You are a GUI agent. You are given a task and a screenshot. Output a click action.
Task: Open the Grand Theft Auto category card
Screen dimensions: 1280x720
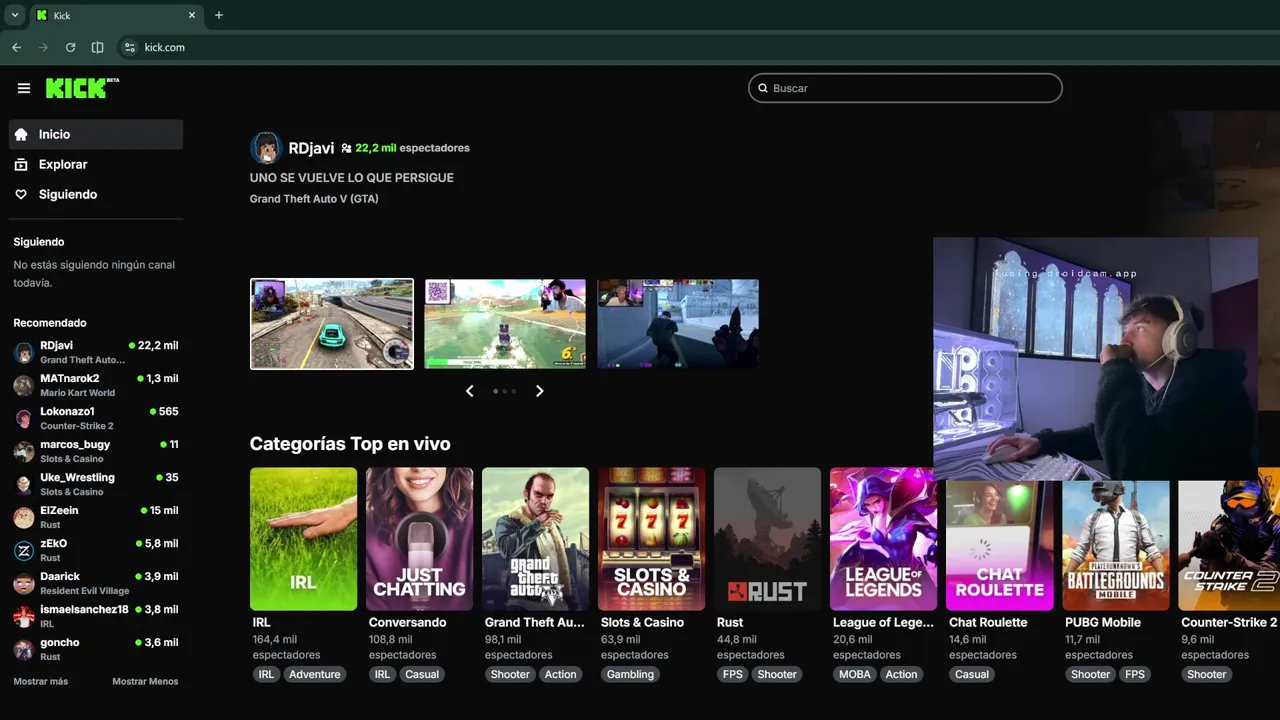point(535,539)
